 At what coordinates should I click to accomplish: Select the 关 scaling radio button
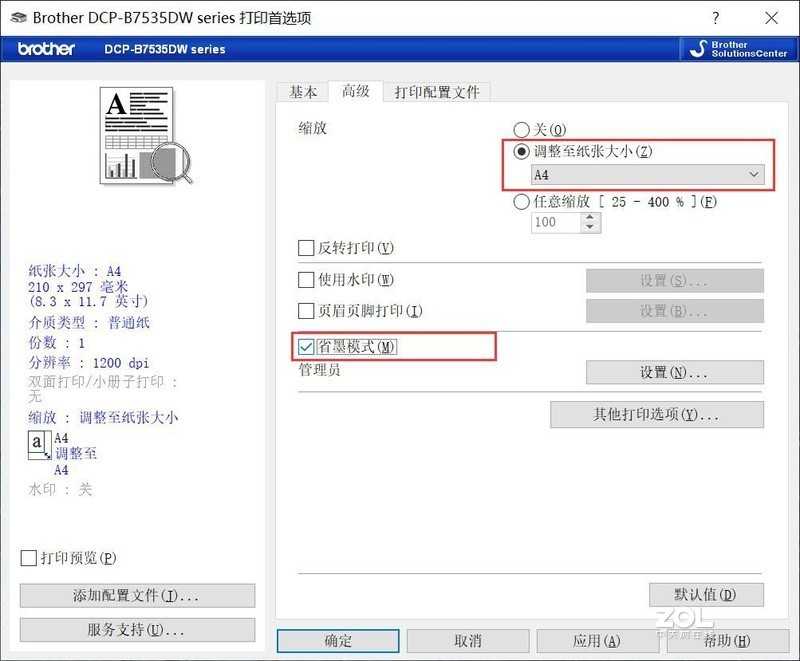click(x=521, y=130)
